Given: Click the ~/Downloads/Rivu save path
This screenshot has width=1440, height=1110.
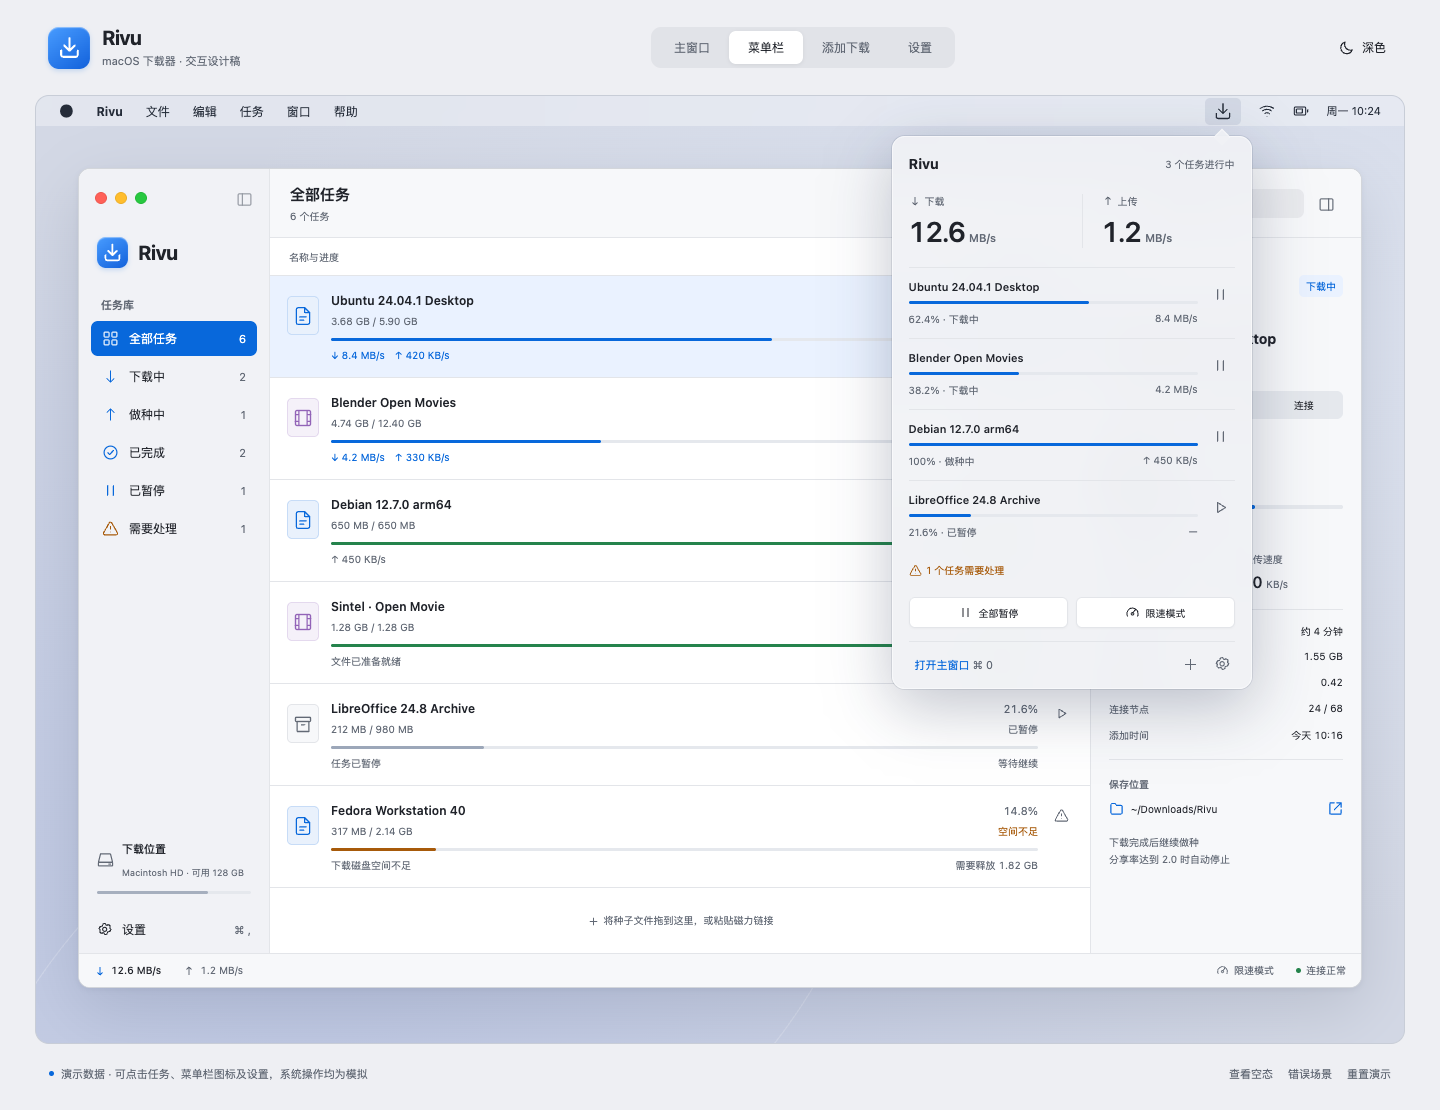Looking at the screenshot, I should click(1174, 810).
